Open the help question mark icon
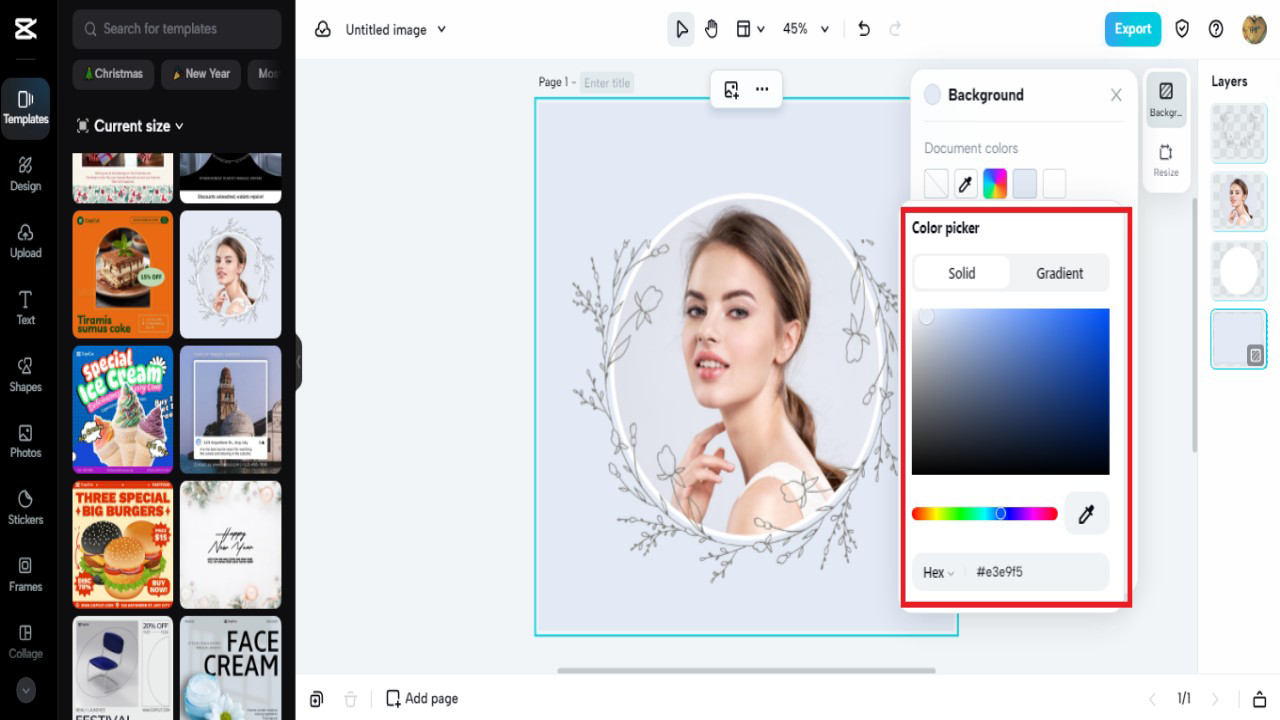This screenshot has height=720, width=1280. (x=1216, y=29)
